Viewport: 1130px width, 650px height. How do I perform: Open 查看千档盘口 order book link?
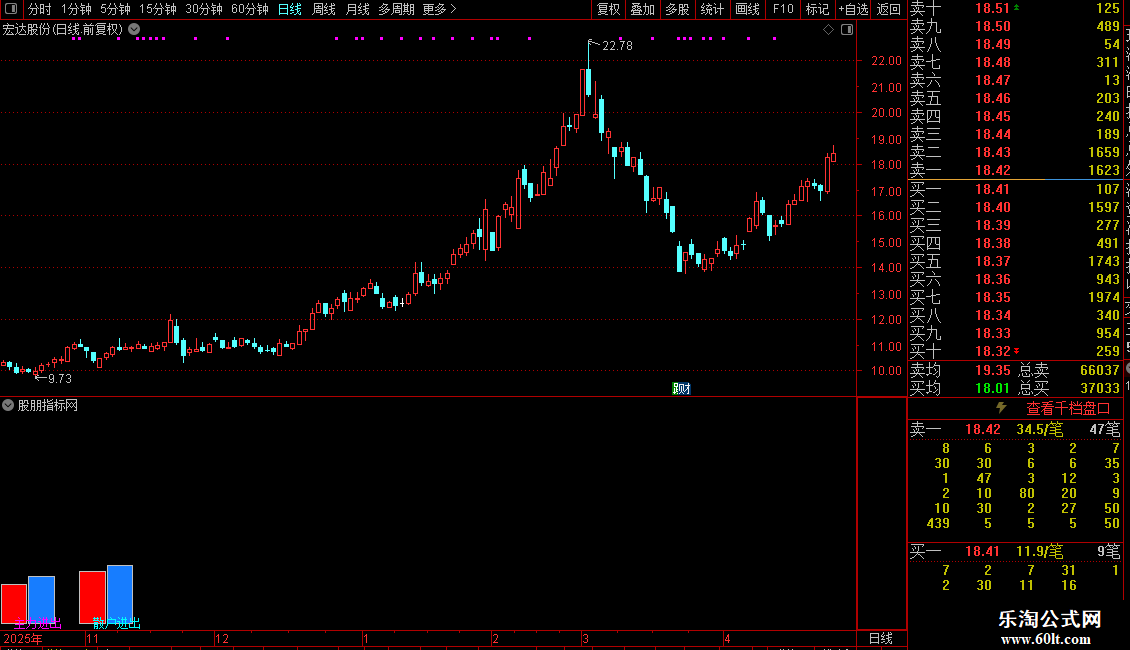click(1069, 409)
